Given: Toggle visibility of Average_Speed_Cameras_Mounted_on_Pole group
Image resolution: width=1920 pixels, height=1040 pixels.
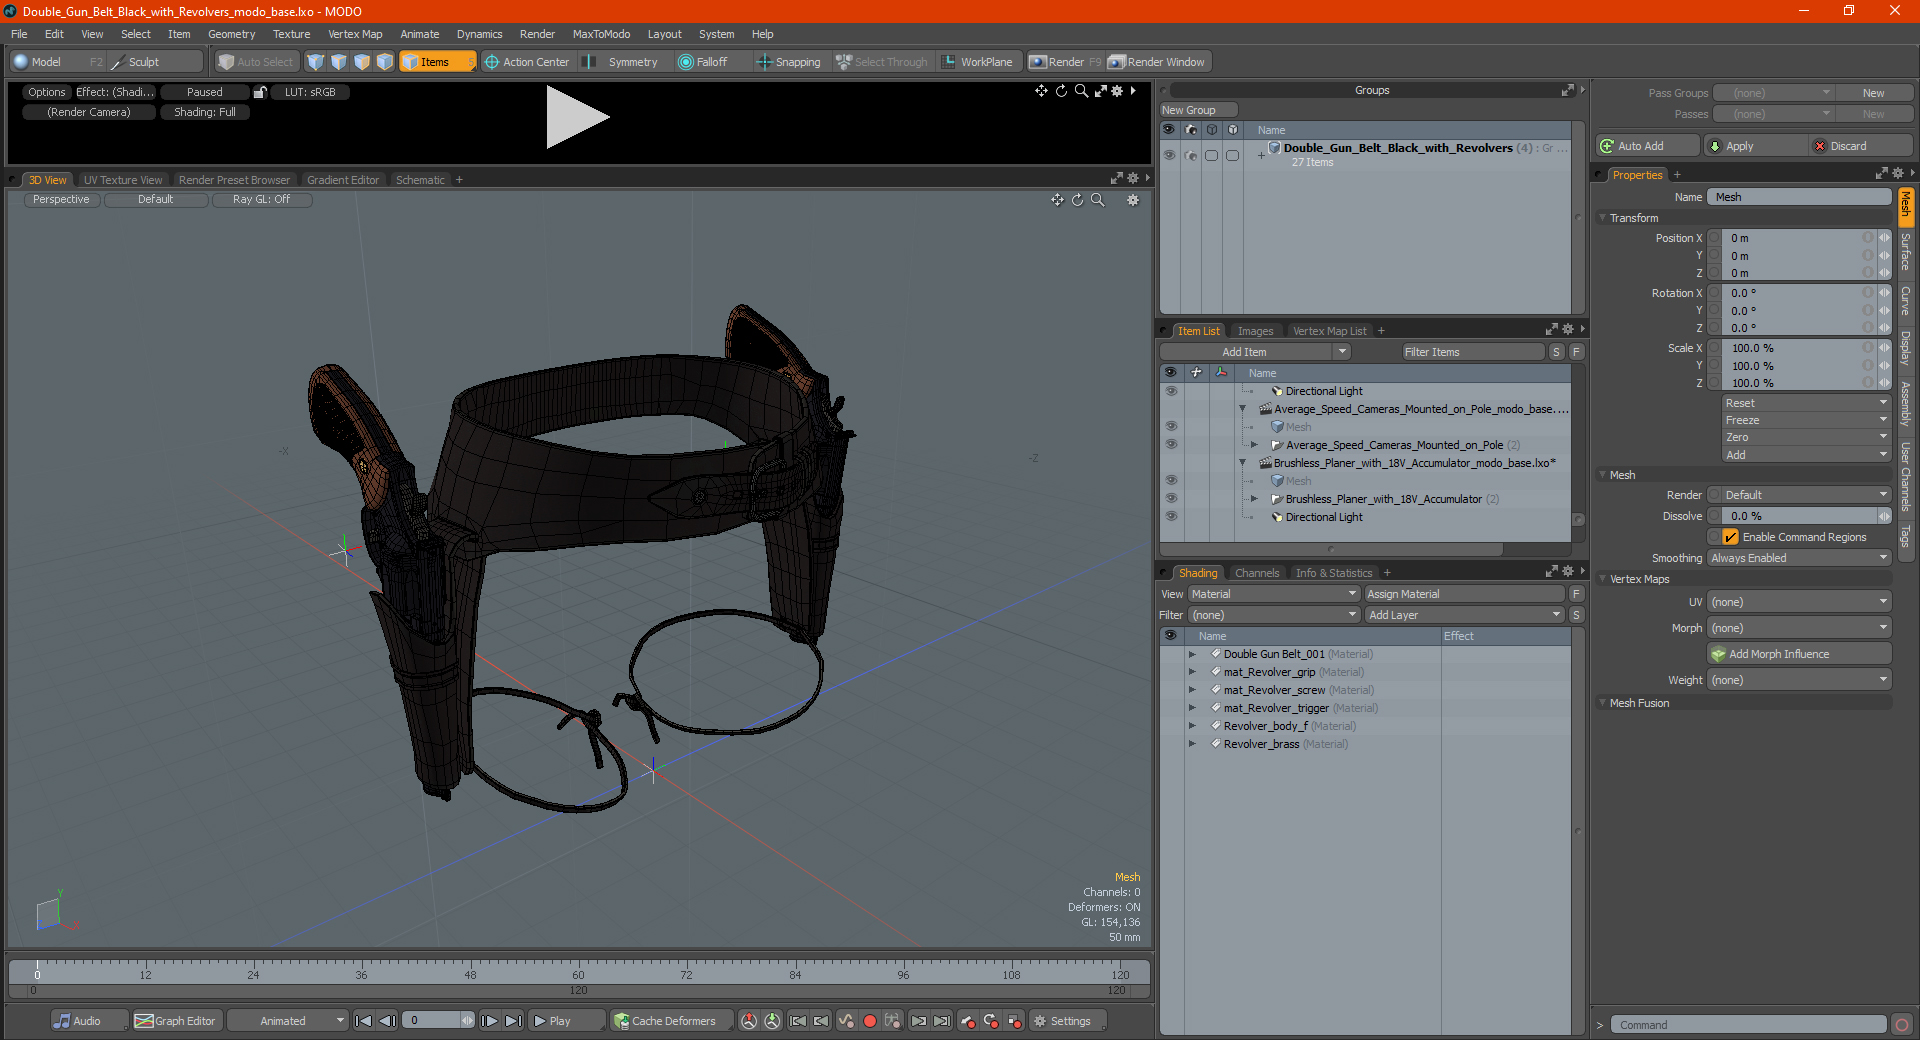Looking at the screenshot, I should point(1171,445).
